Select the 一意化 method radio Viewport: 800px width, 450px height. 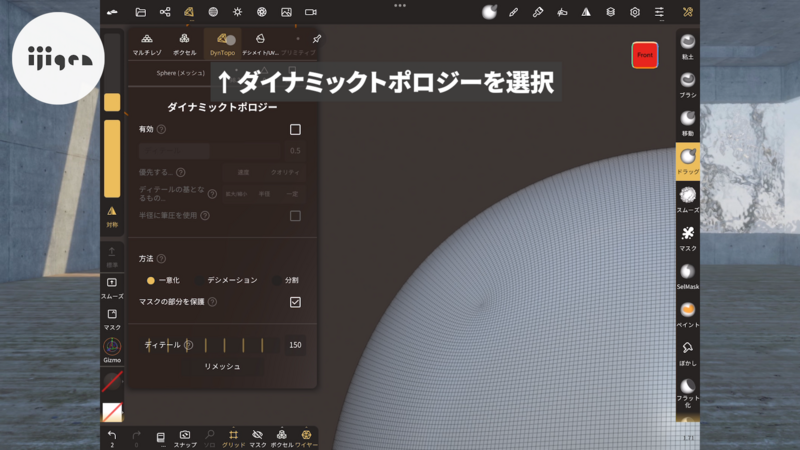tap(163, 280)
